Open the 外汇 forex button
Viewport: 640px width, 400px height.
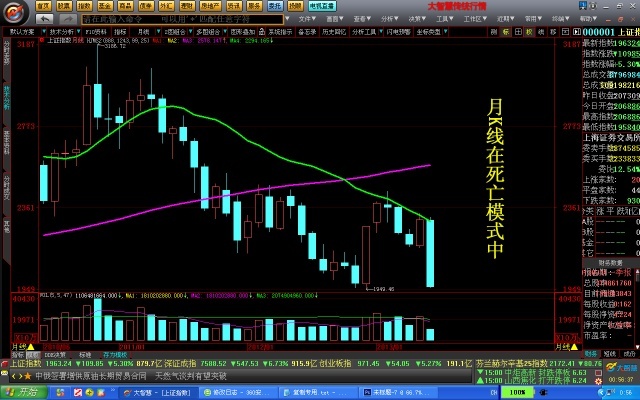pos(166,6)
